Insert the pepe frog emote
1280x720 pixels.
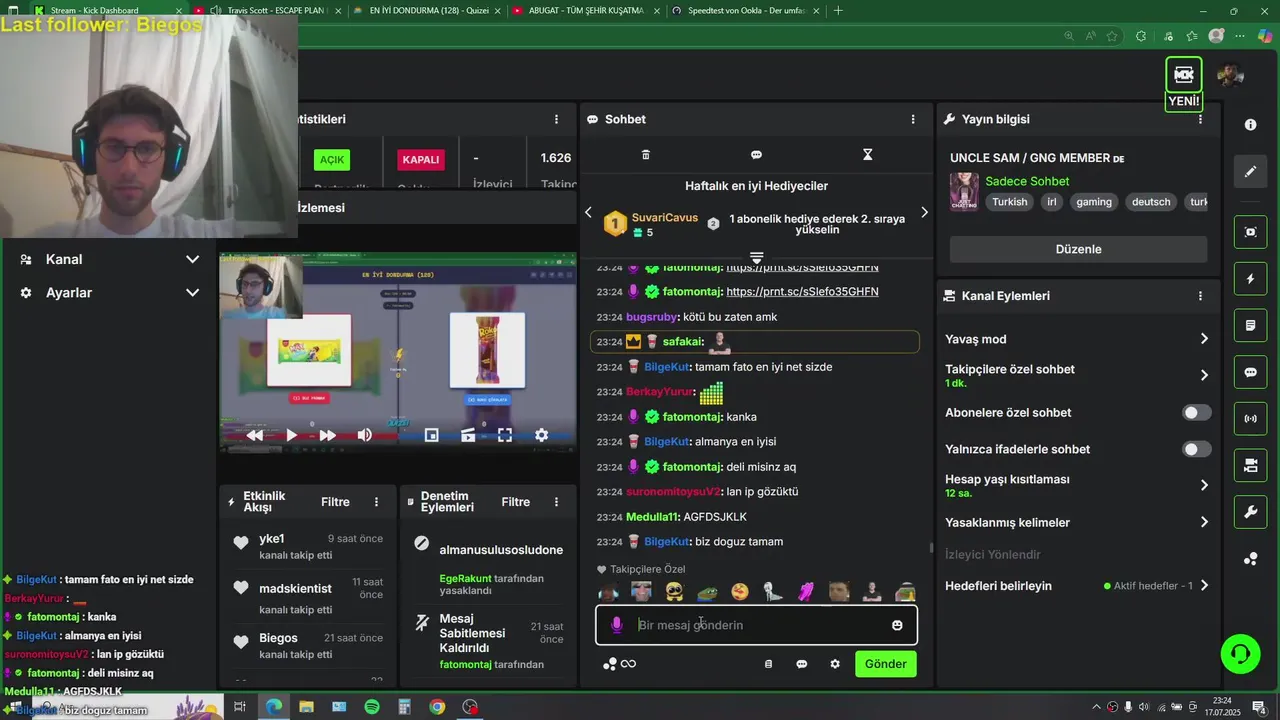[707, 592]
